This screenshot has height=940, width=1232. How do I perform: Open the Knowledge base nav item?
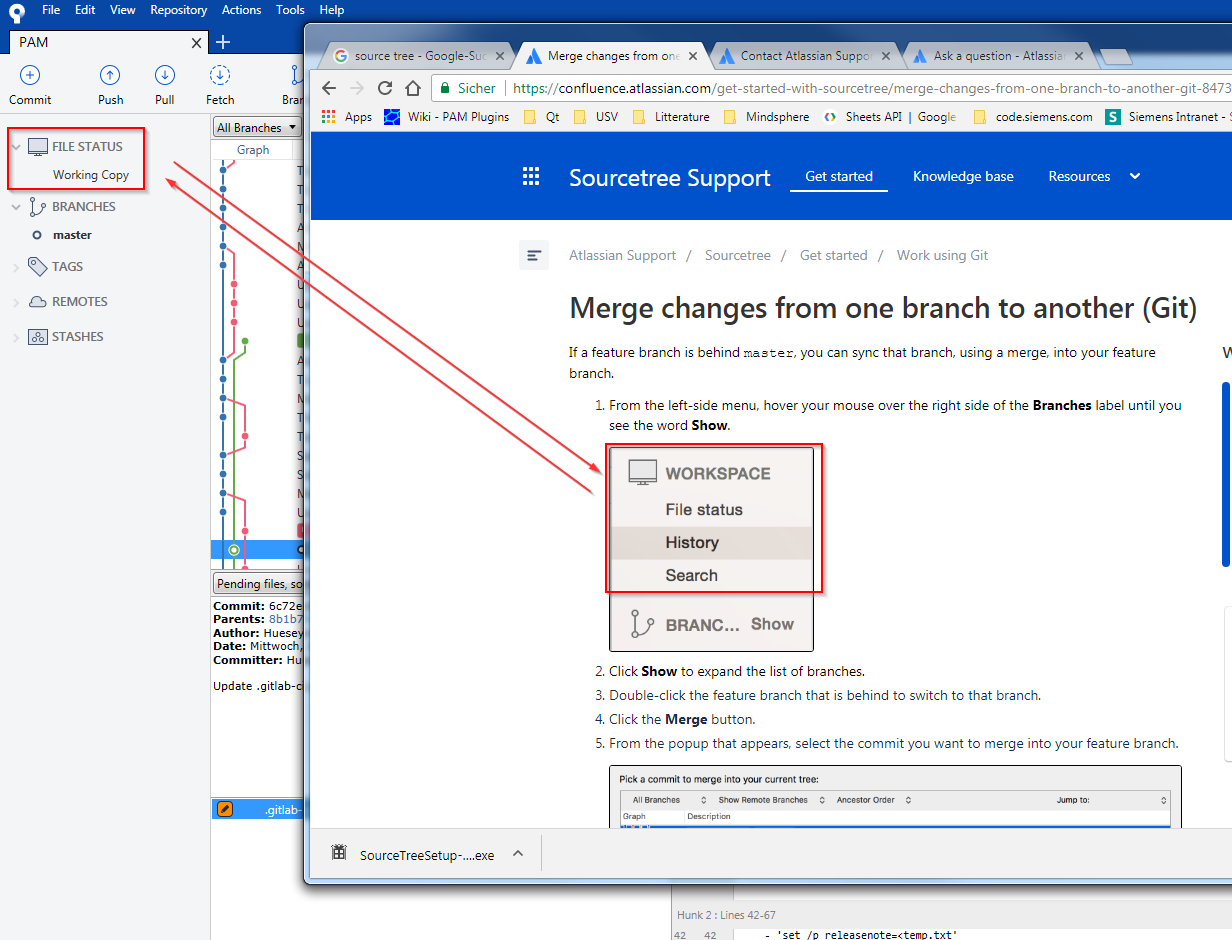click(x=963, y=176)
